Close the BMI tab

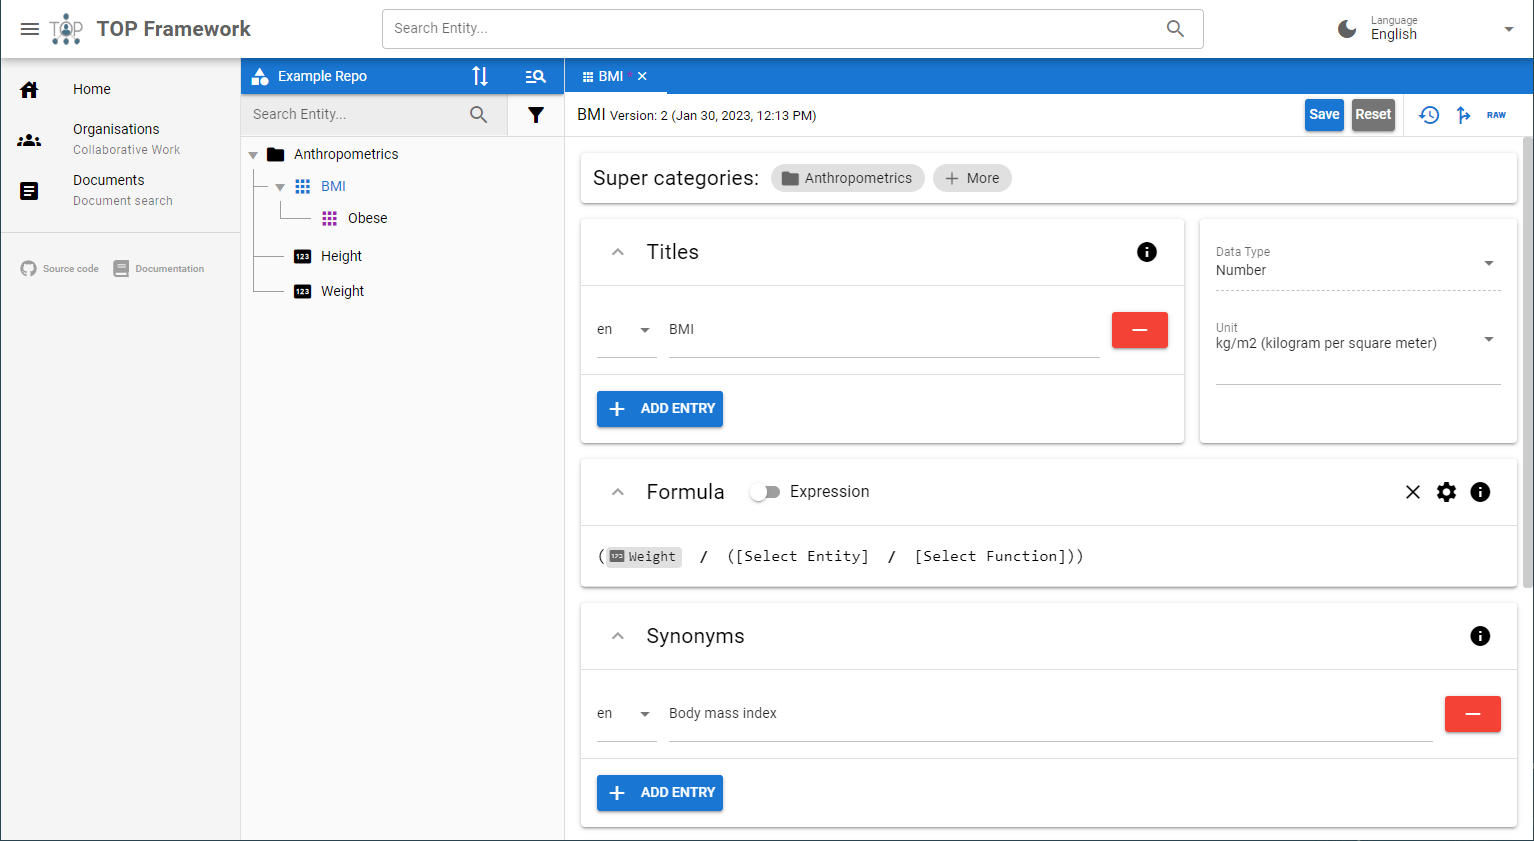click(642, 76)
